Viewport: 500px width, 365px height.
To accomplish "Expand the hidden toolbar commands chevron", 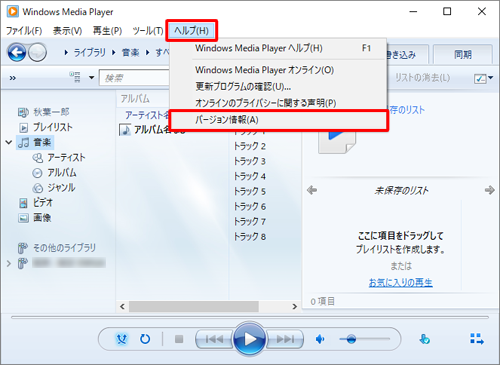I will (x=13, y=78).
